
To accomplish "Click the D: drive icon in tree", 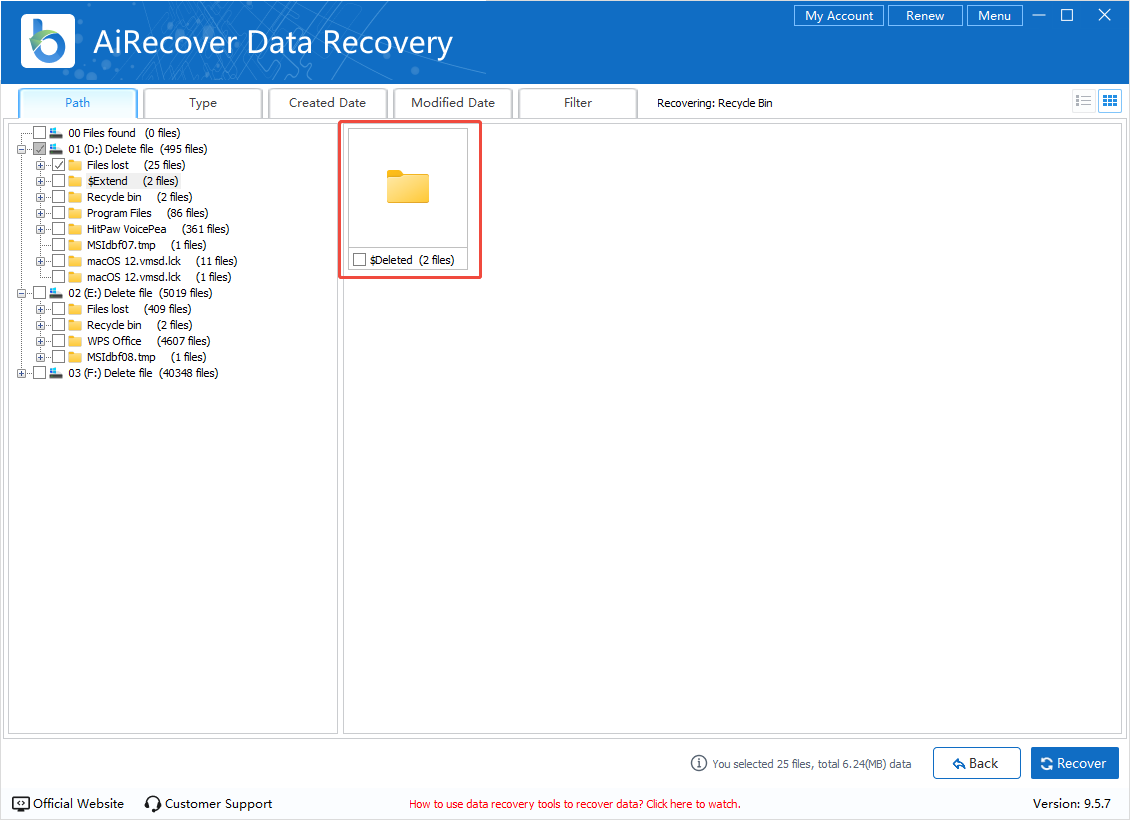I will tap(55, 149).
